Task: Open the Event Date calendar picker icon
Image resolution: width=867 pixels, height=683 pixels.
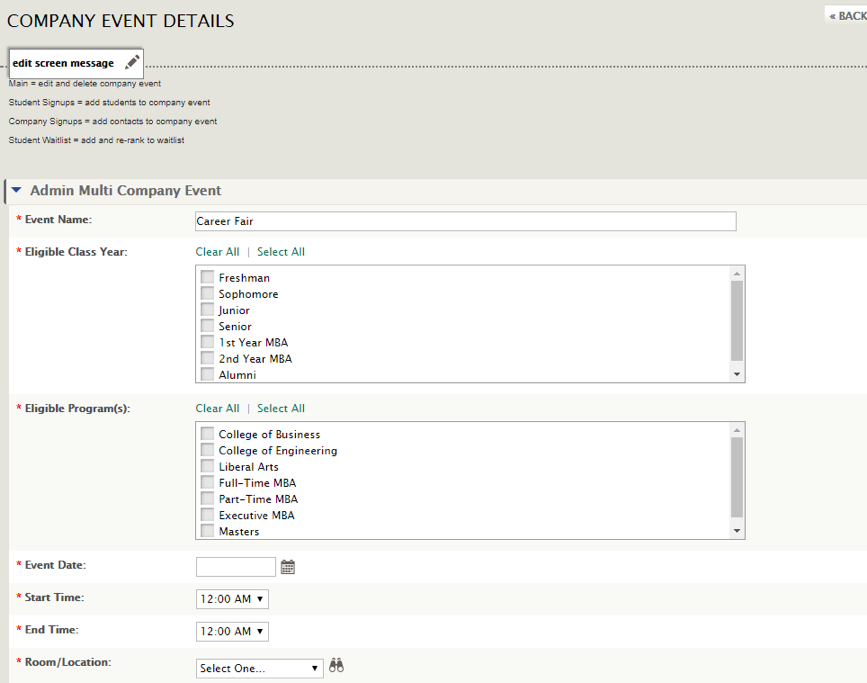Action: click(288, 567)
